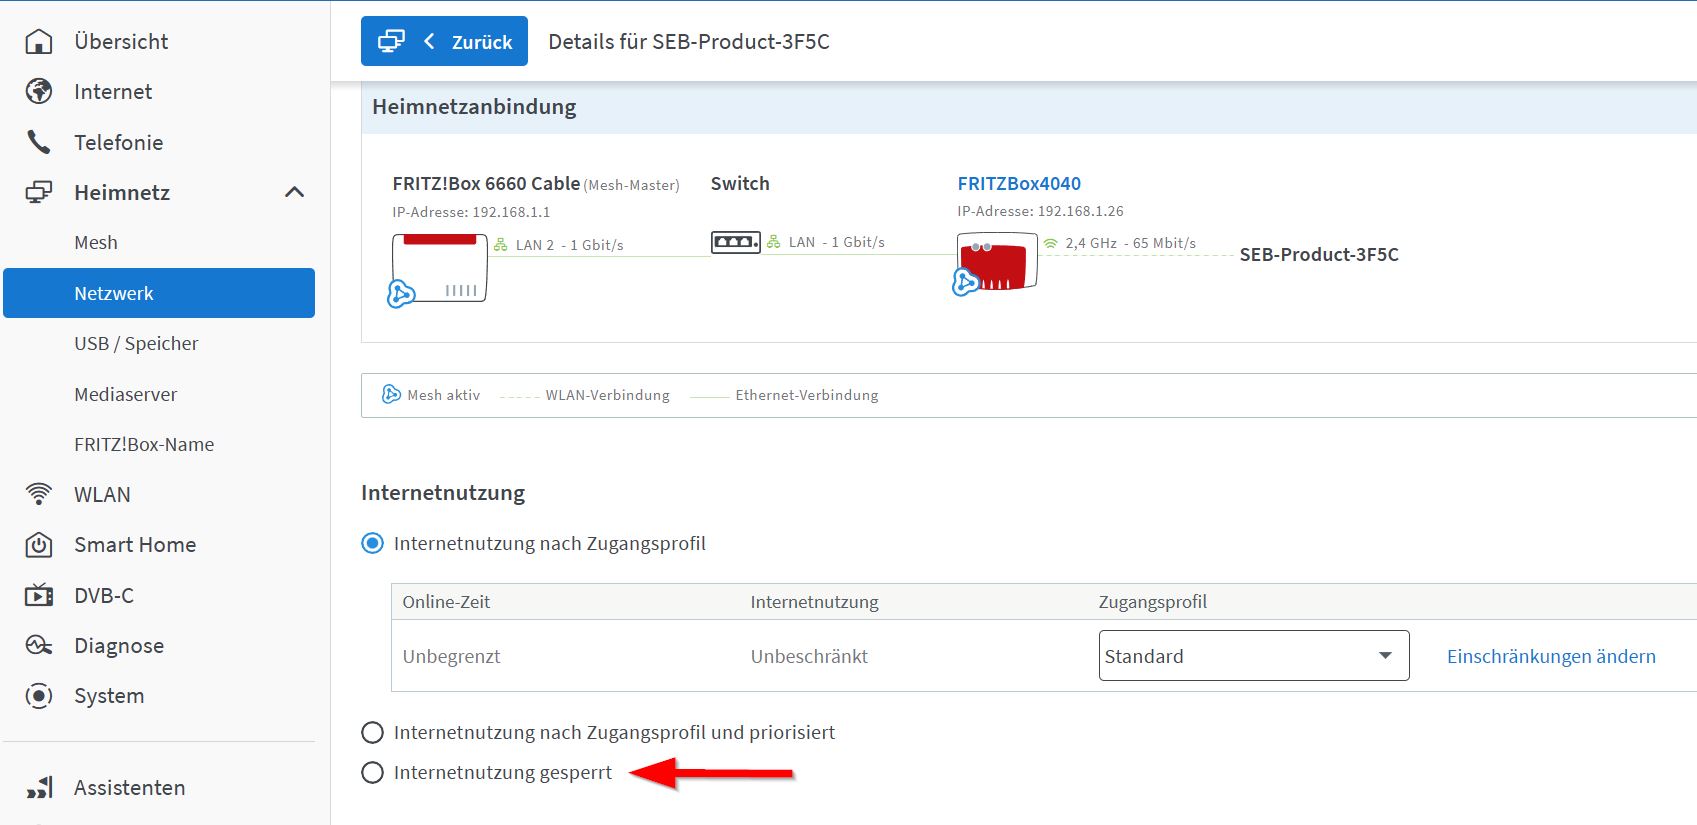Click the FRITZ!Box 6660 Cable device image
This screenshot has height=825, width=1697.
439,268
